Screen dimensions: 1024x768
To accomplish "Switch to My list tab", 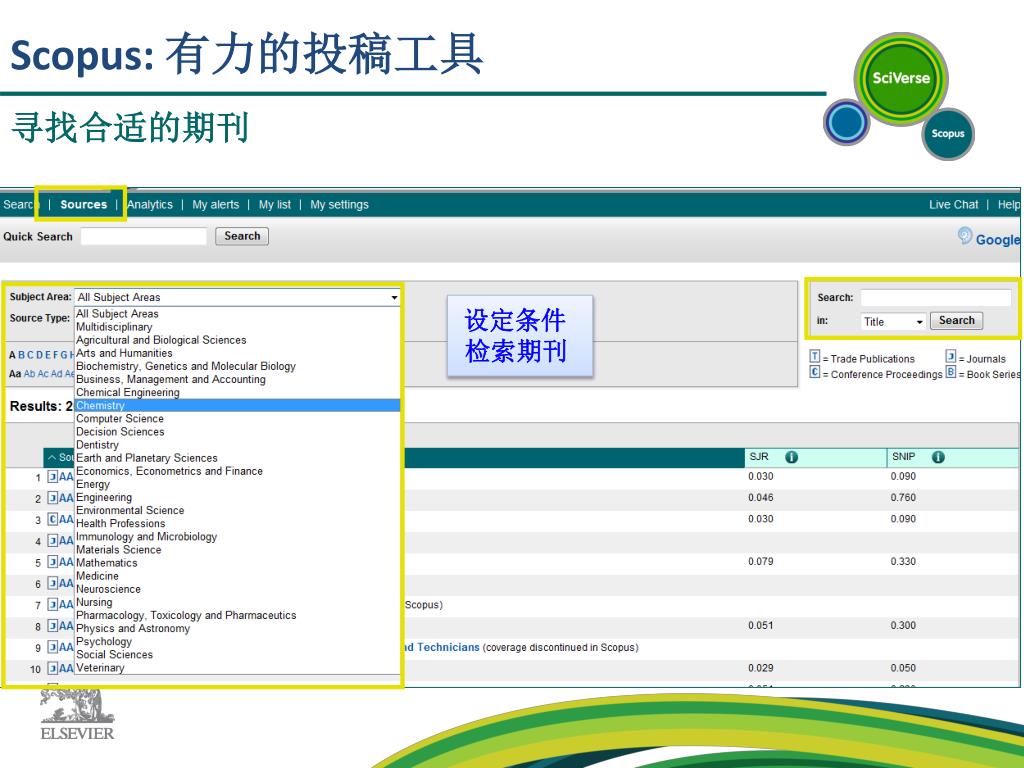I will click(x=275, y=204).
